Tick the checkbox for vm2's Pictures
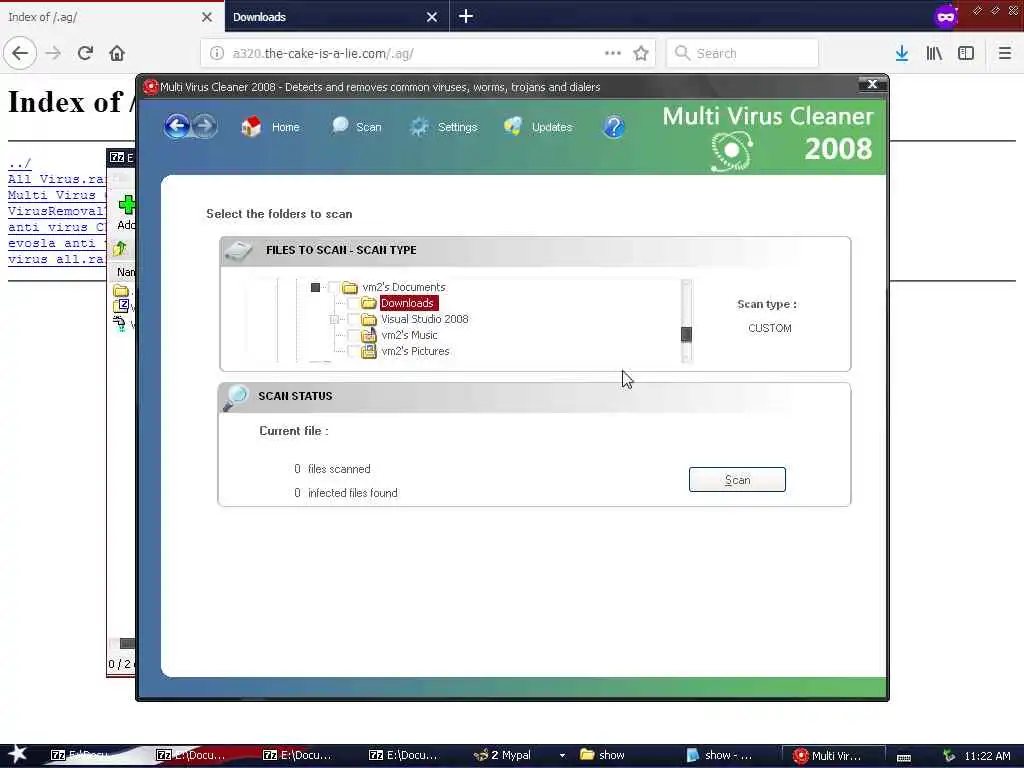This screenshot has height=768, width=1024. (x=353, y=351)
